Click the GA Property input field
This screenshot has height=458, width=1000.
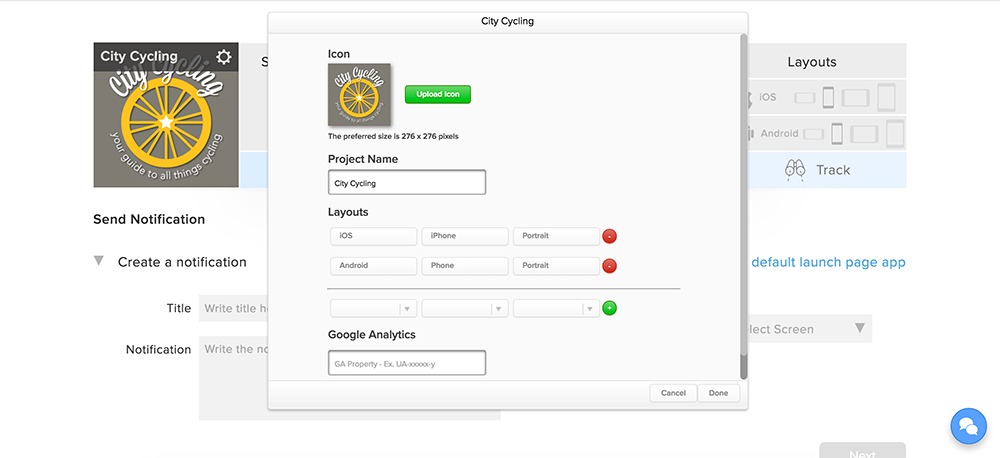[x=407, y=363]
